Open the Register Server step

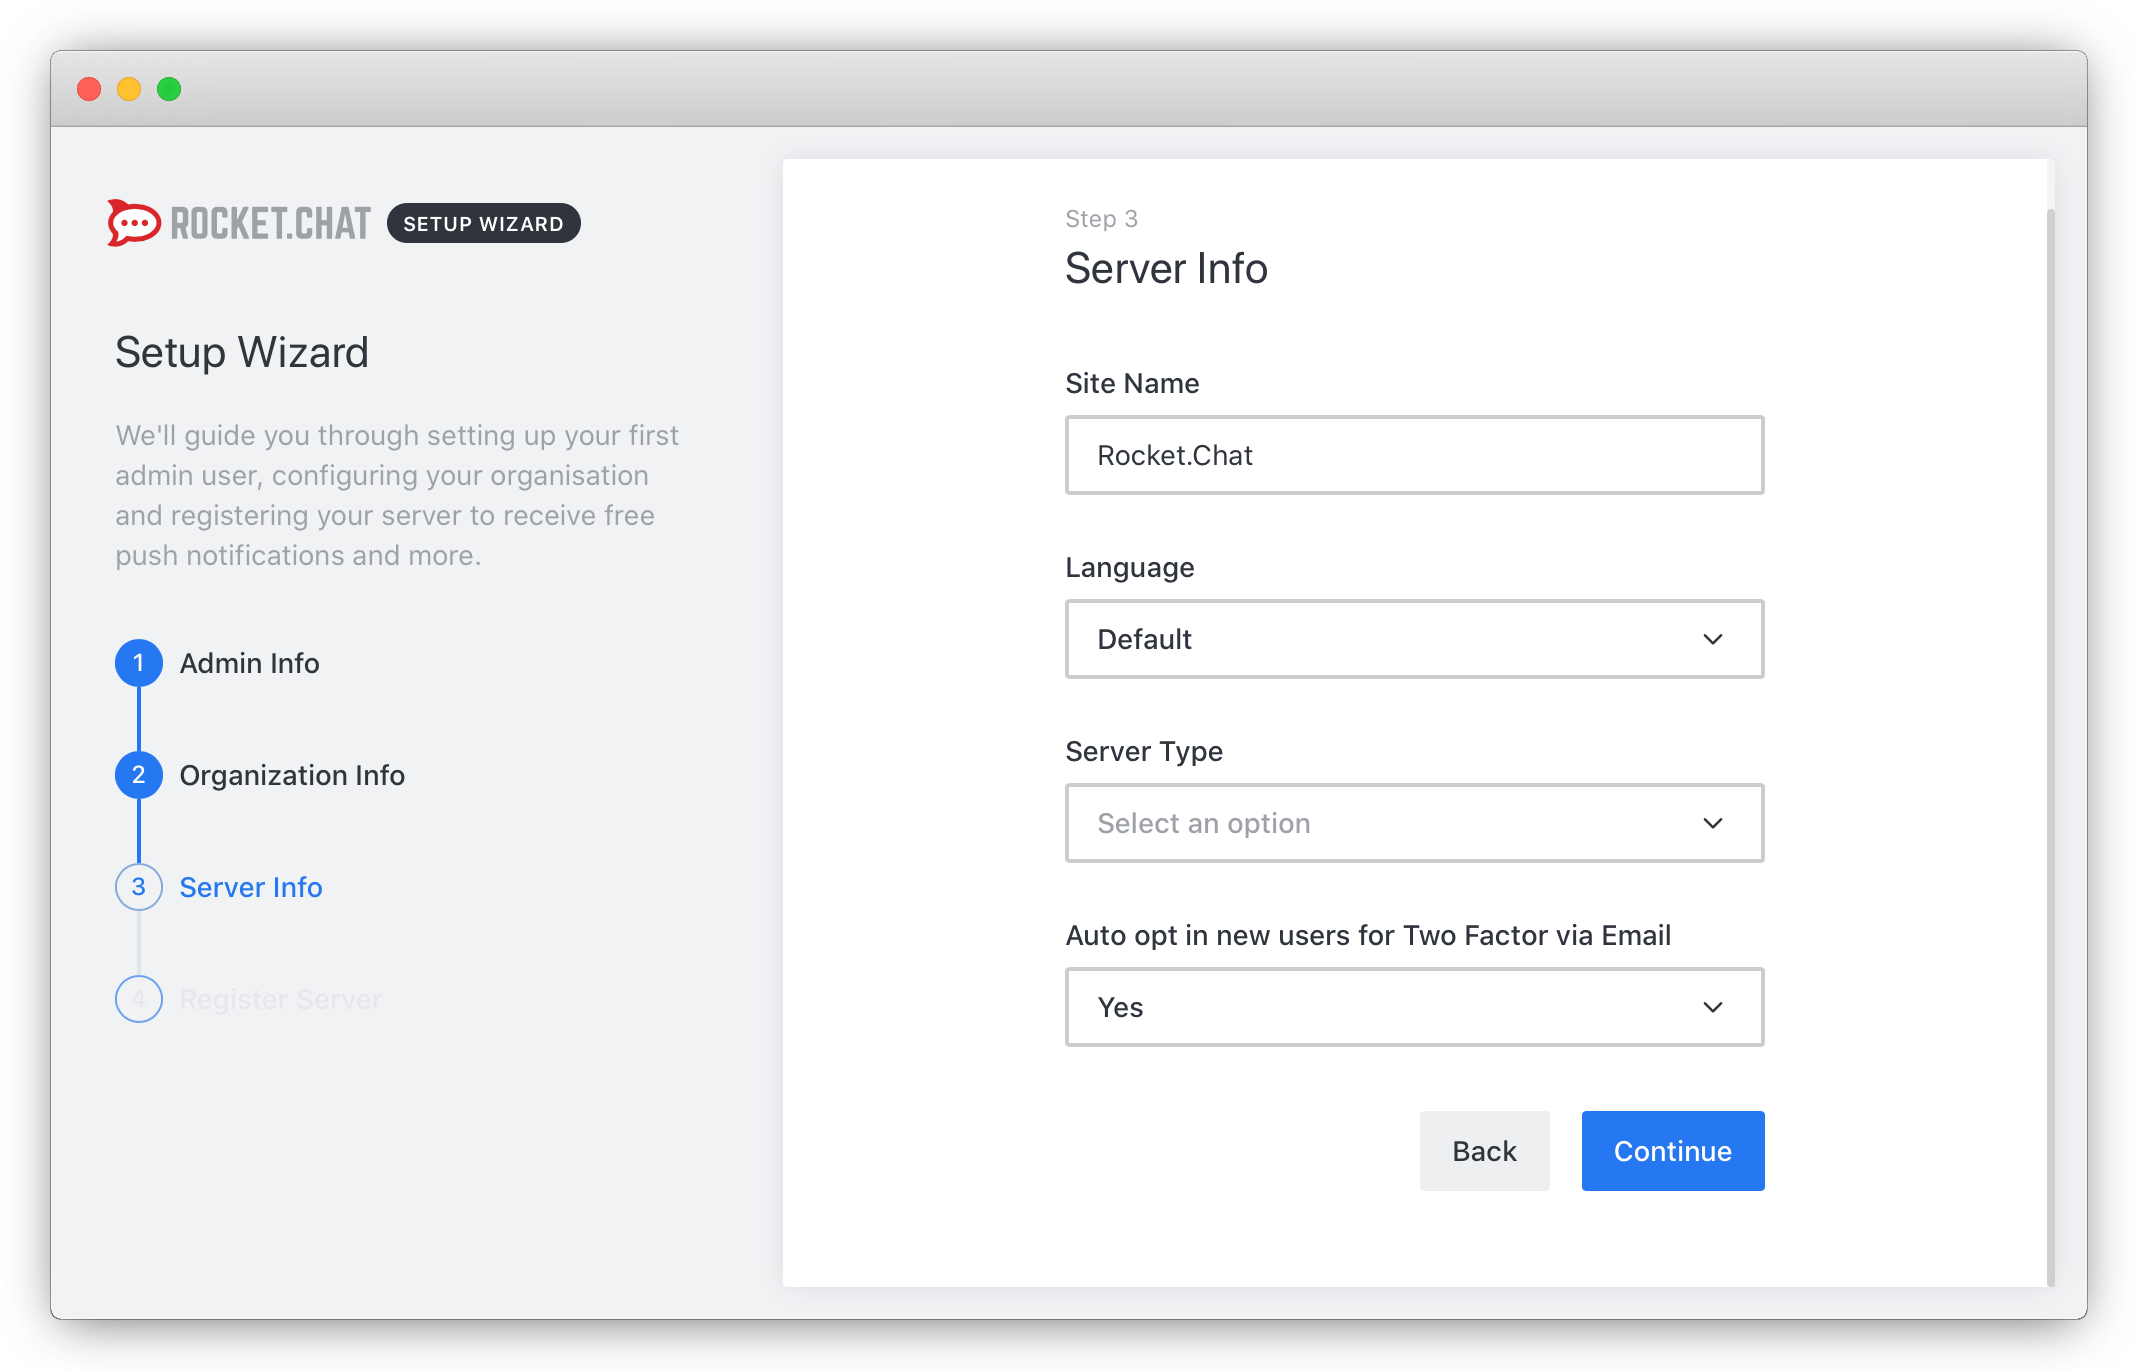[281, 999]
